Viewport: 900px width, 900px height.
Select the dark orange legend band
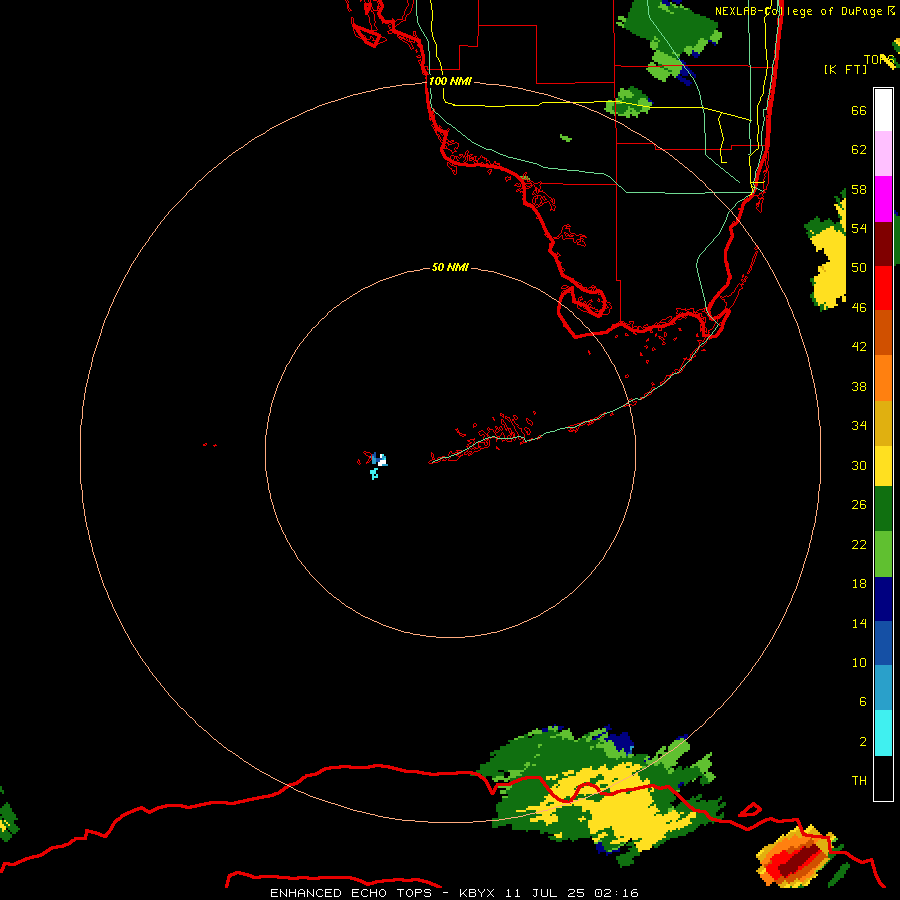[x=883, y=332]
